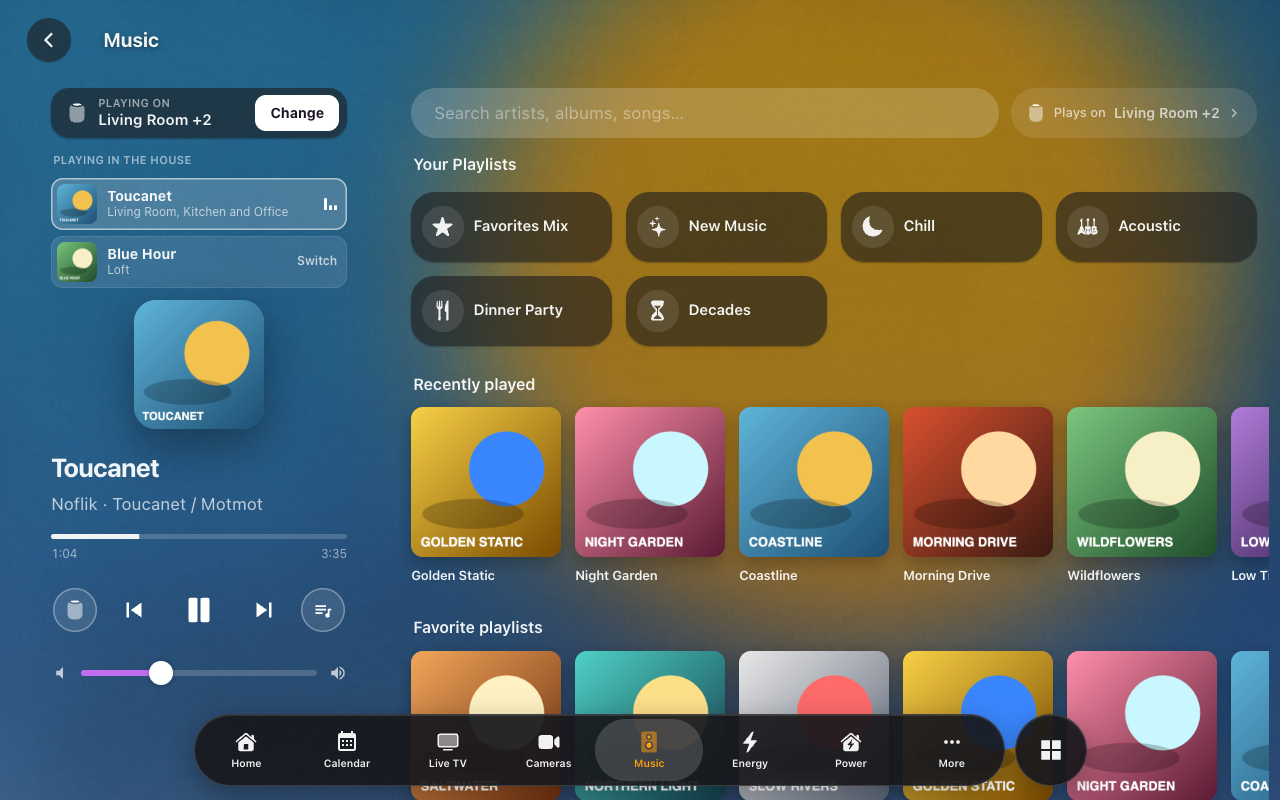
Task: Click the low volume speaker icon
Action: tap(60, 673)
